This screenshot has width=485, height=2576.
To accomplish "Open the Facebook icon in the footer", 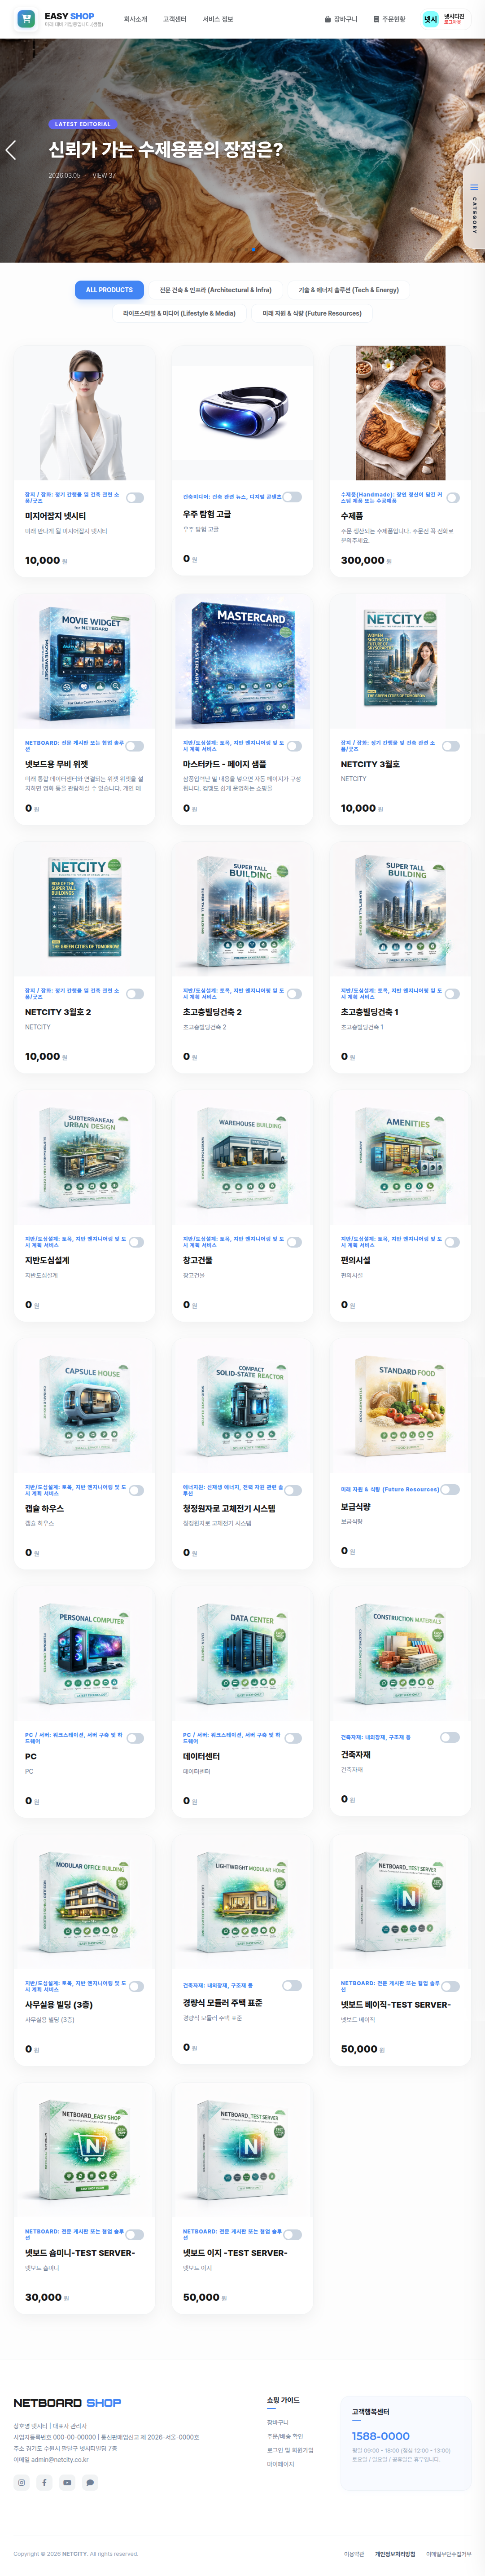I will tap(44, 2483).
